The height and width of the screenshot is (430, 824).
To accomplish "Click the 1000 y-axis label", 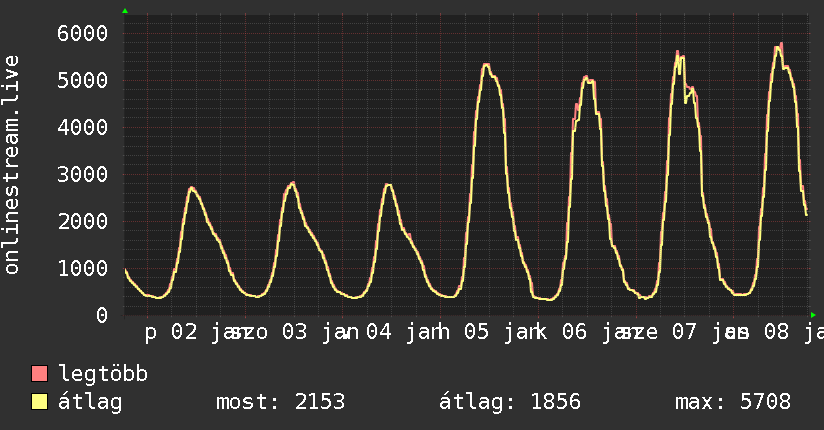I will coord(83,268).
